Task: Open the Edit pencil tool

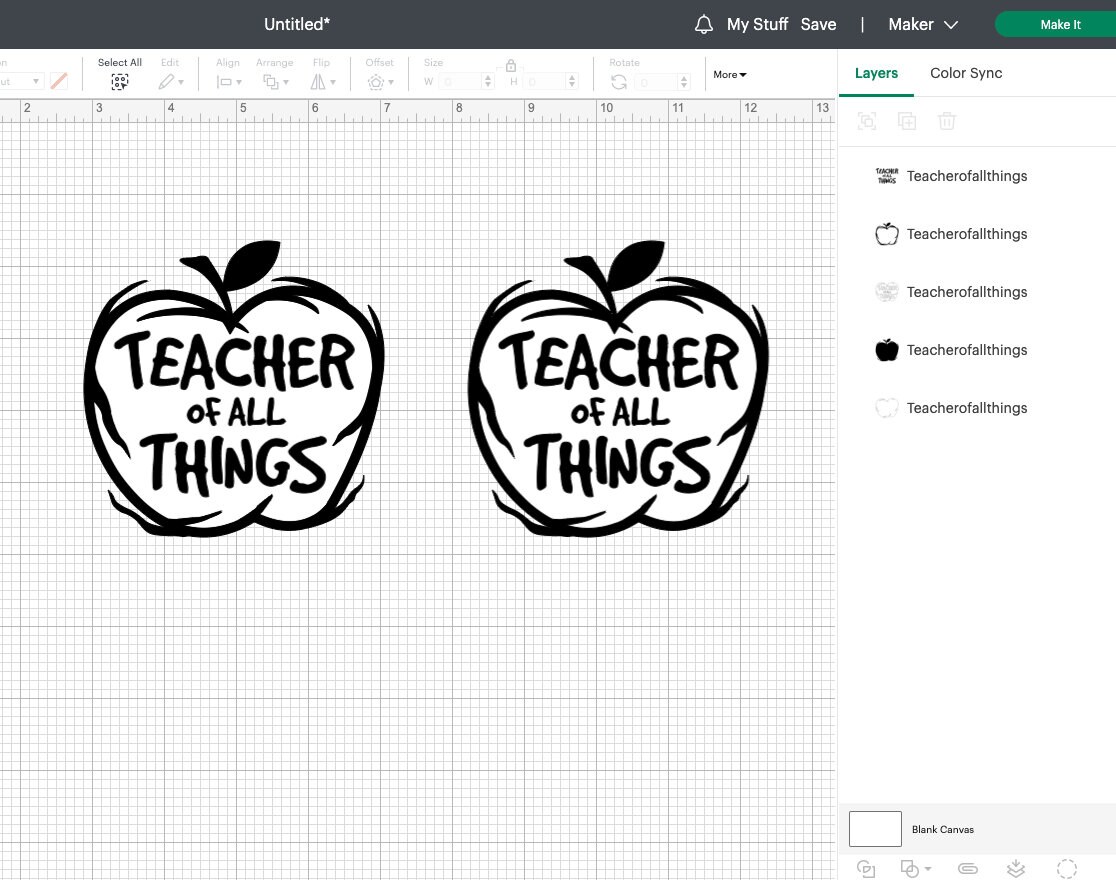Action: tap(167, 82)
